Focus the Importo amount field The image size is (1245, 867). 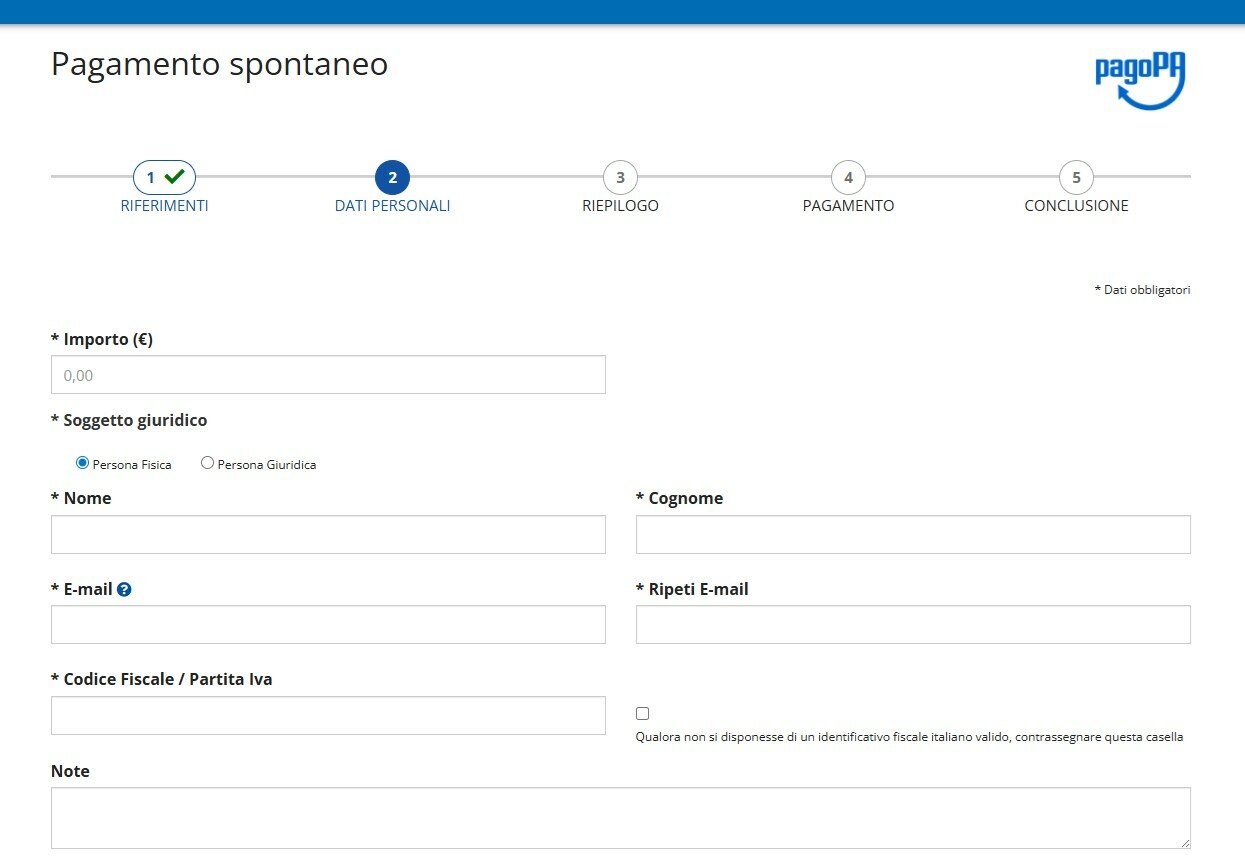[328, 375]
